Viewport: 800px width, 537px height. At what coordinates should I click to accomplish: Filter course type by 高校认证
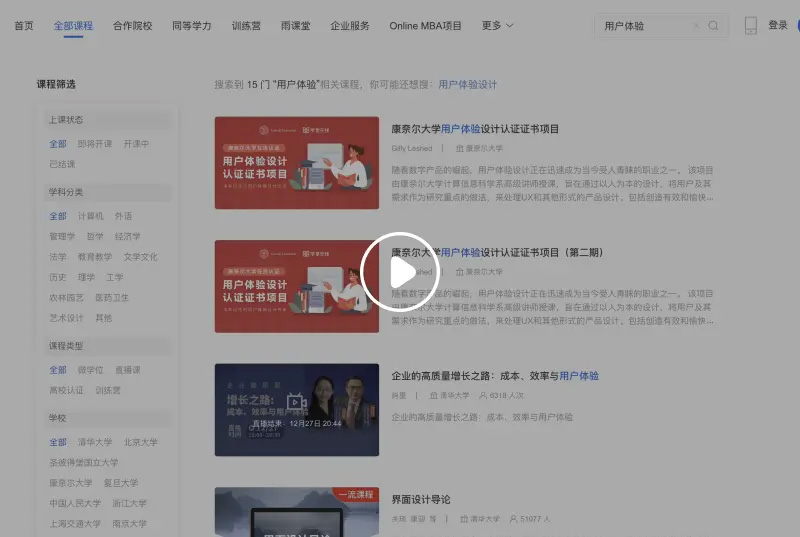click(66, 391)
